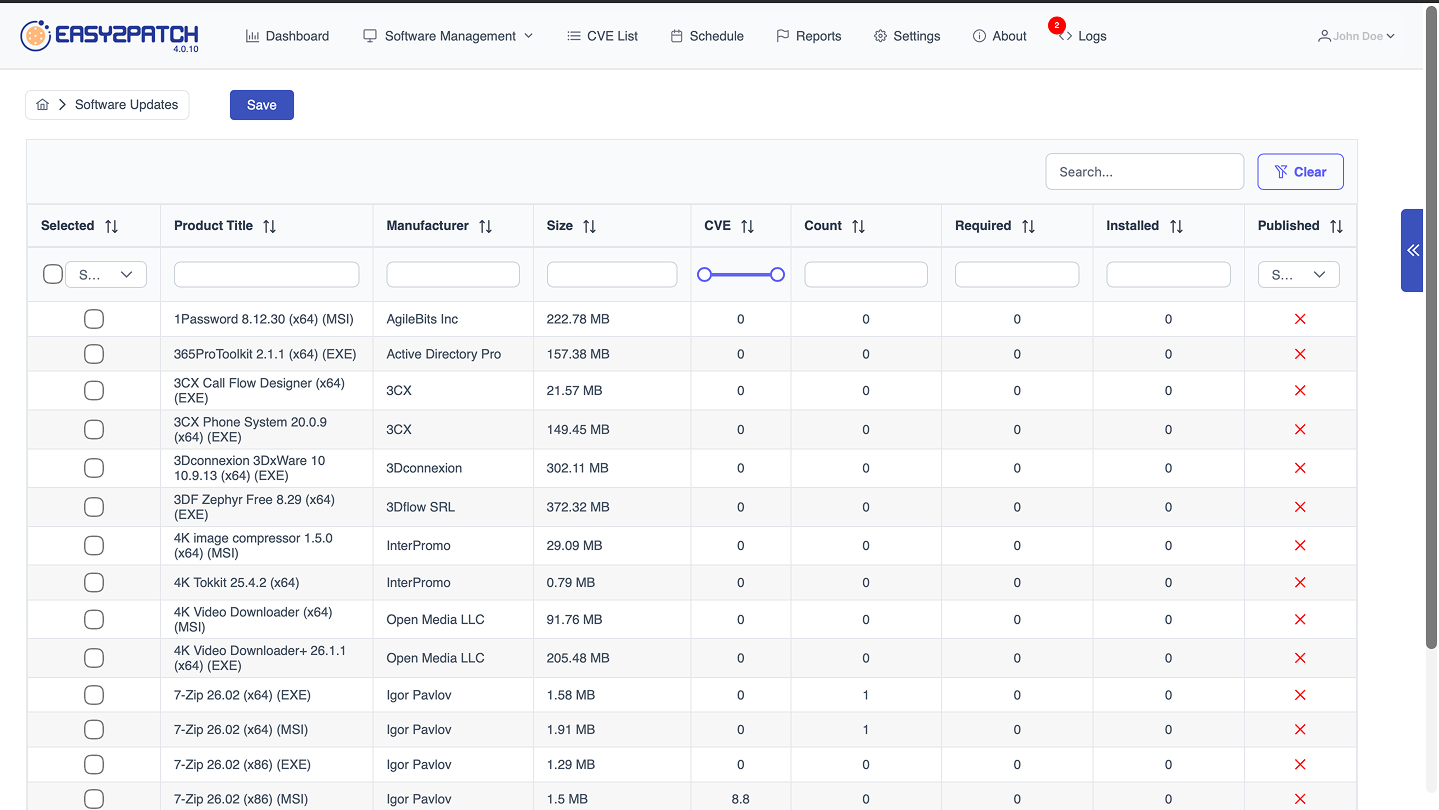Click the Required filter input
This screenshot has width=1439, height=810.
click(x=1017, y=274)
